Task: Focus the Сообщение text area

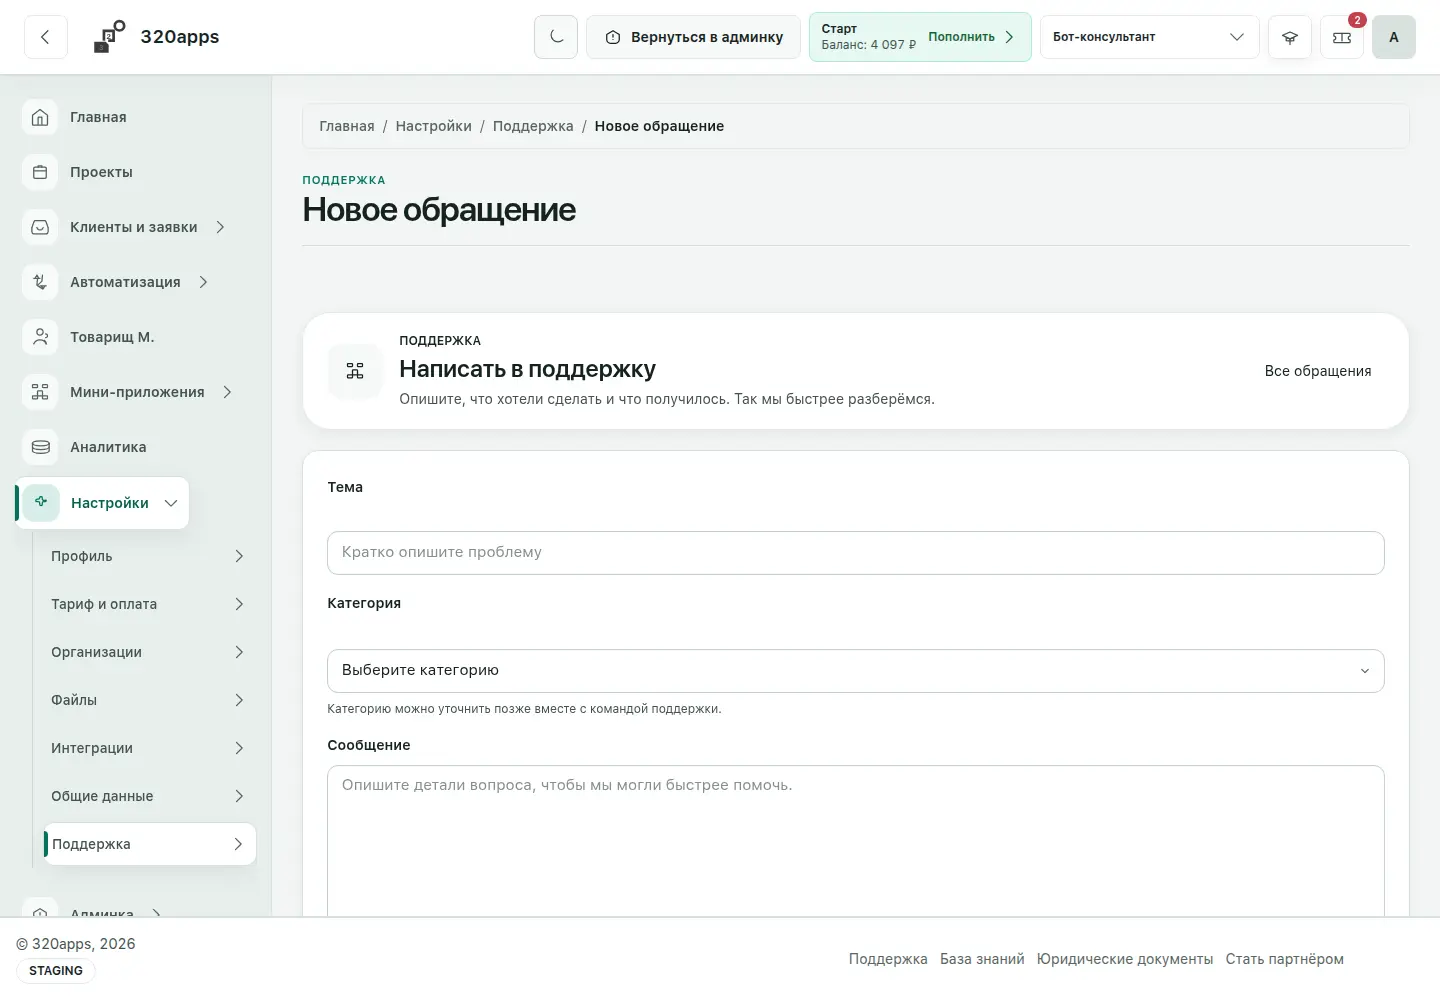Action: (x=855, y=841)
